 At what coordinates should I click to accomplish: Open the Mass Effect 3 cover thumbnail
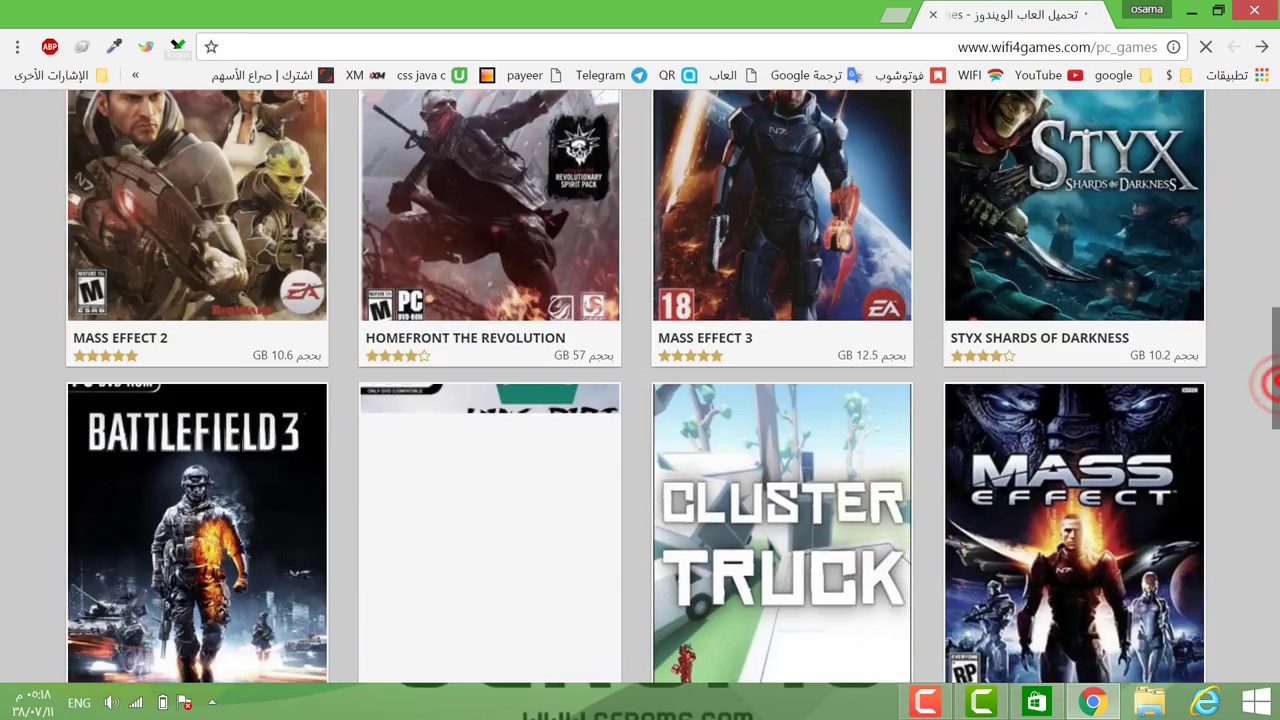tap(782, 205)
